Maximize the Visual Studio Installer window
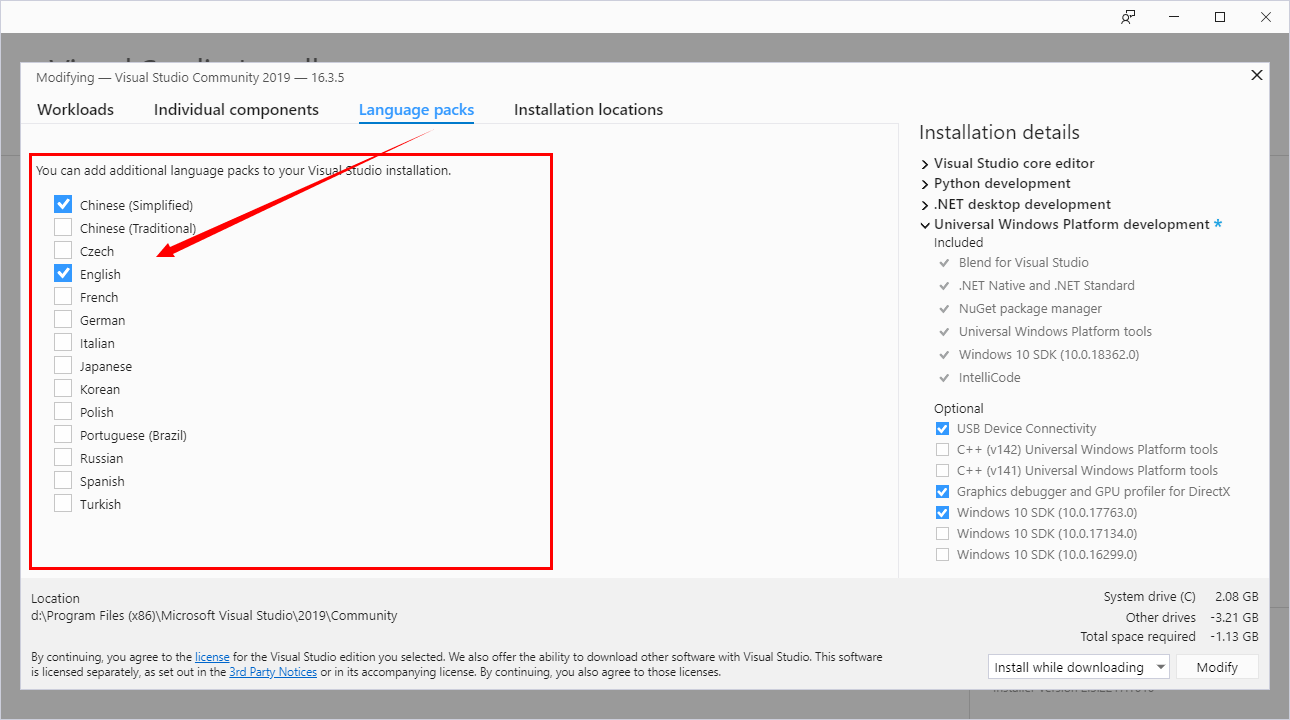The image size is (1290, 720). point(1220,17)
